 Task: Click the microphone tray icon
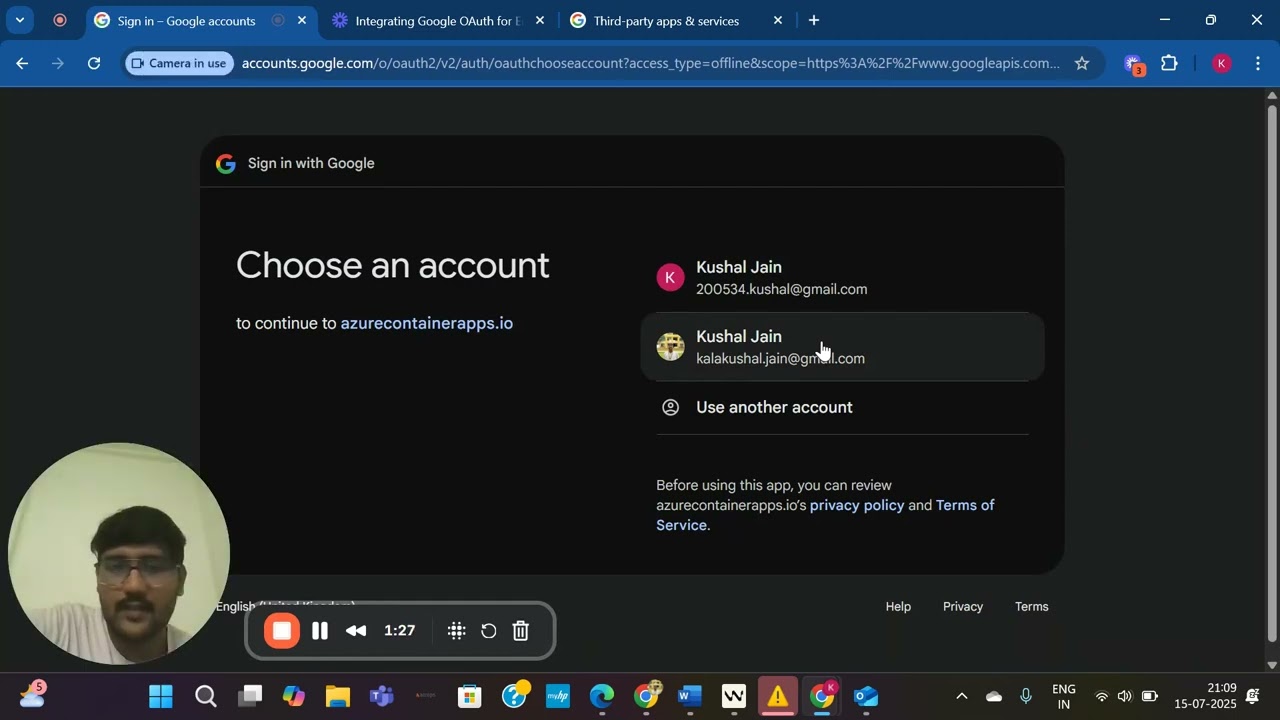click(x=1026, y=696)
